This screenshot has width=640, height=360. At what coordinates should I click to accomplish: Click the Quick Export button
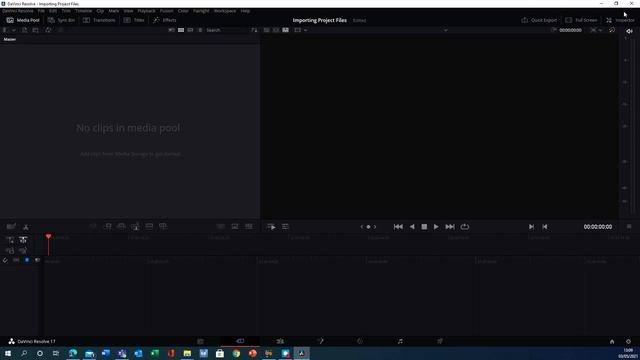tap(539, 20)
